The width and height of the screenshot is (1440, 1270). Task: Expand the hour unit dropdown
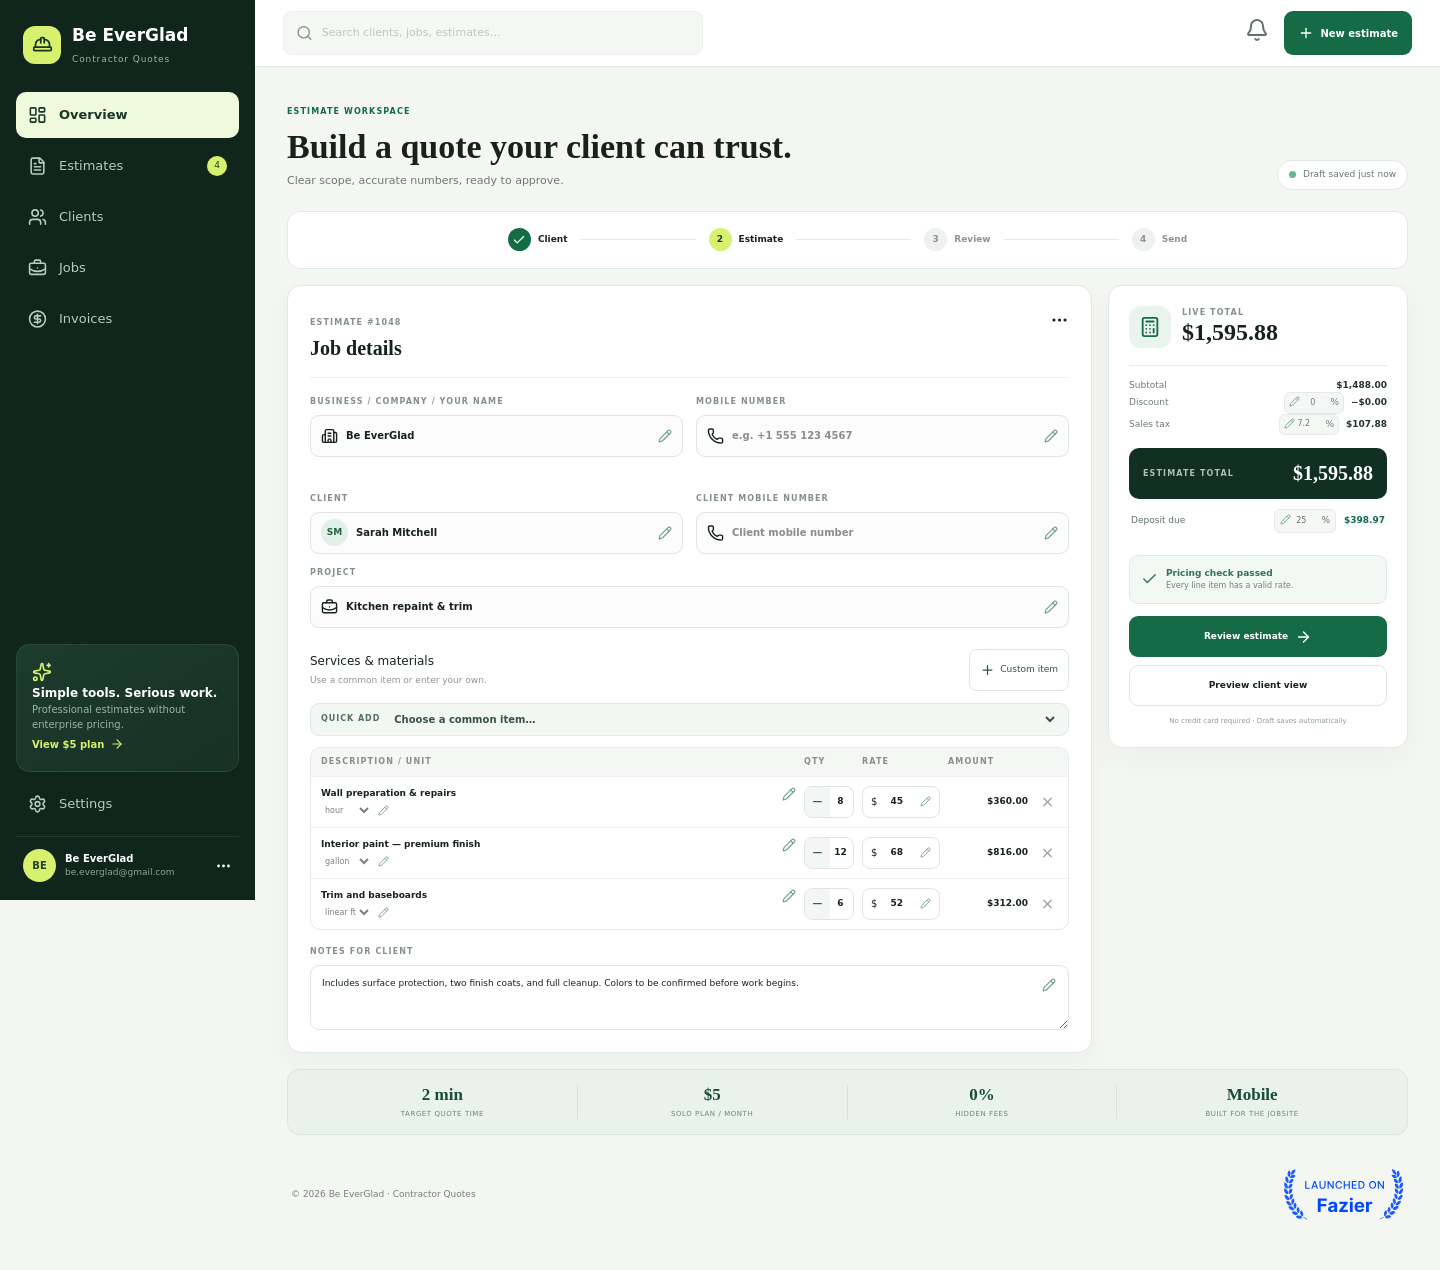346,810
